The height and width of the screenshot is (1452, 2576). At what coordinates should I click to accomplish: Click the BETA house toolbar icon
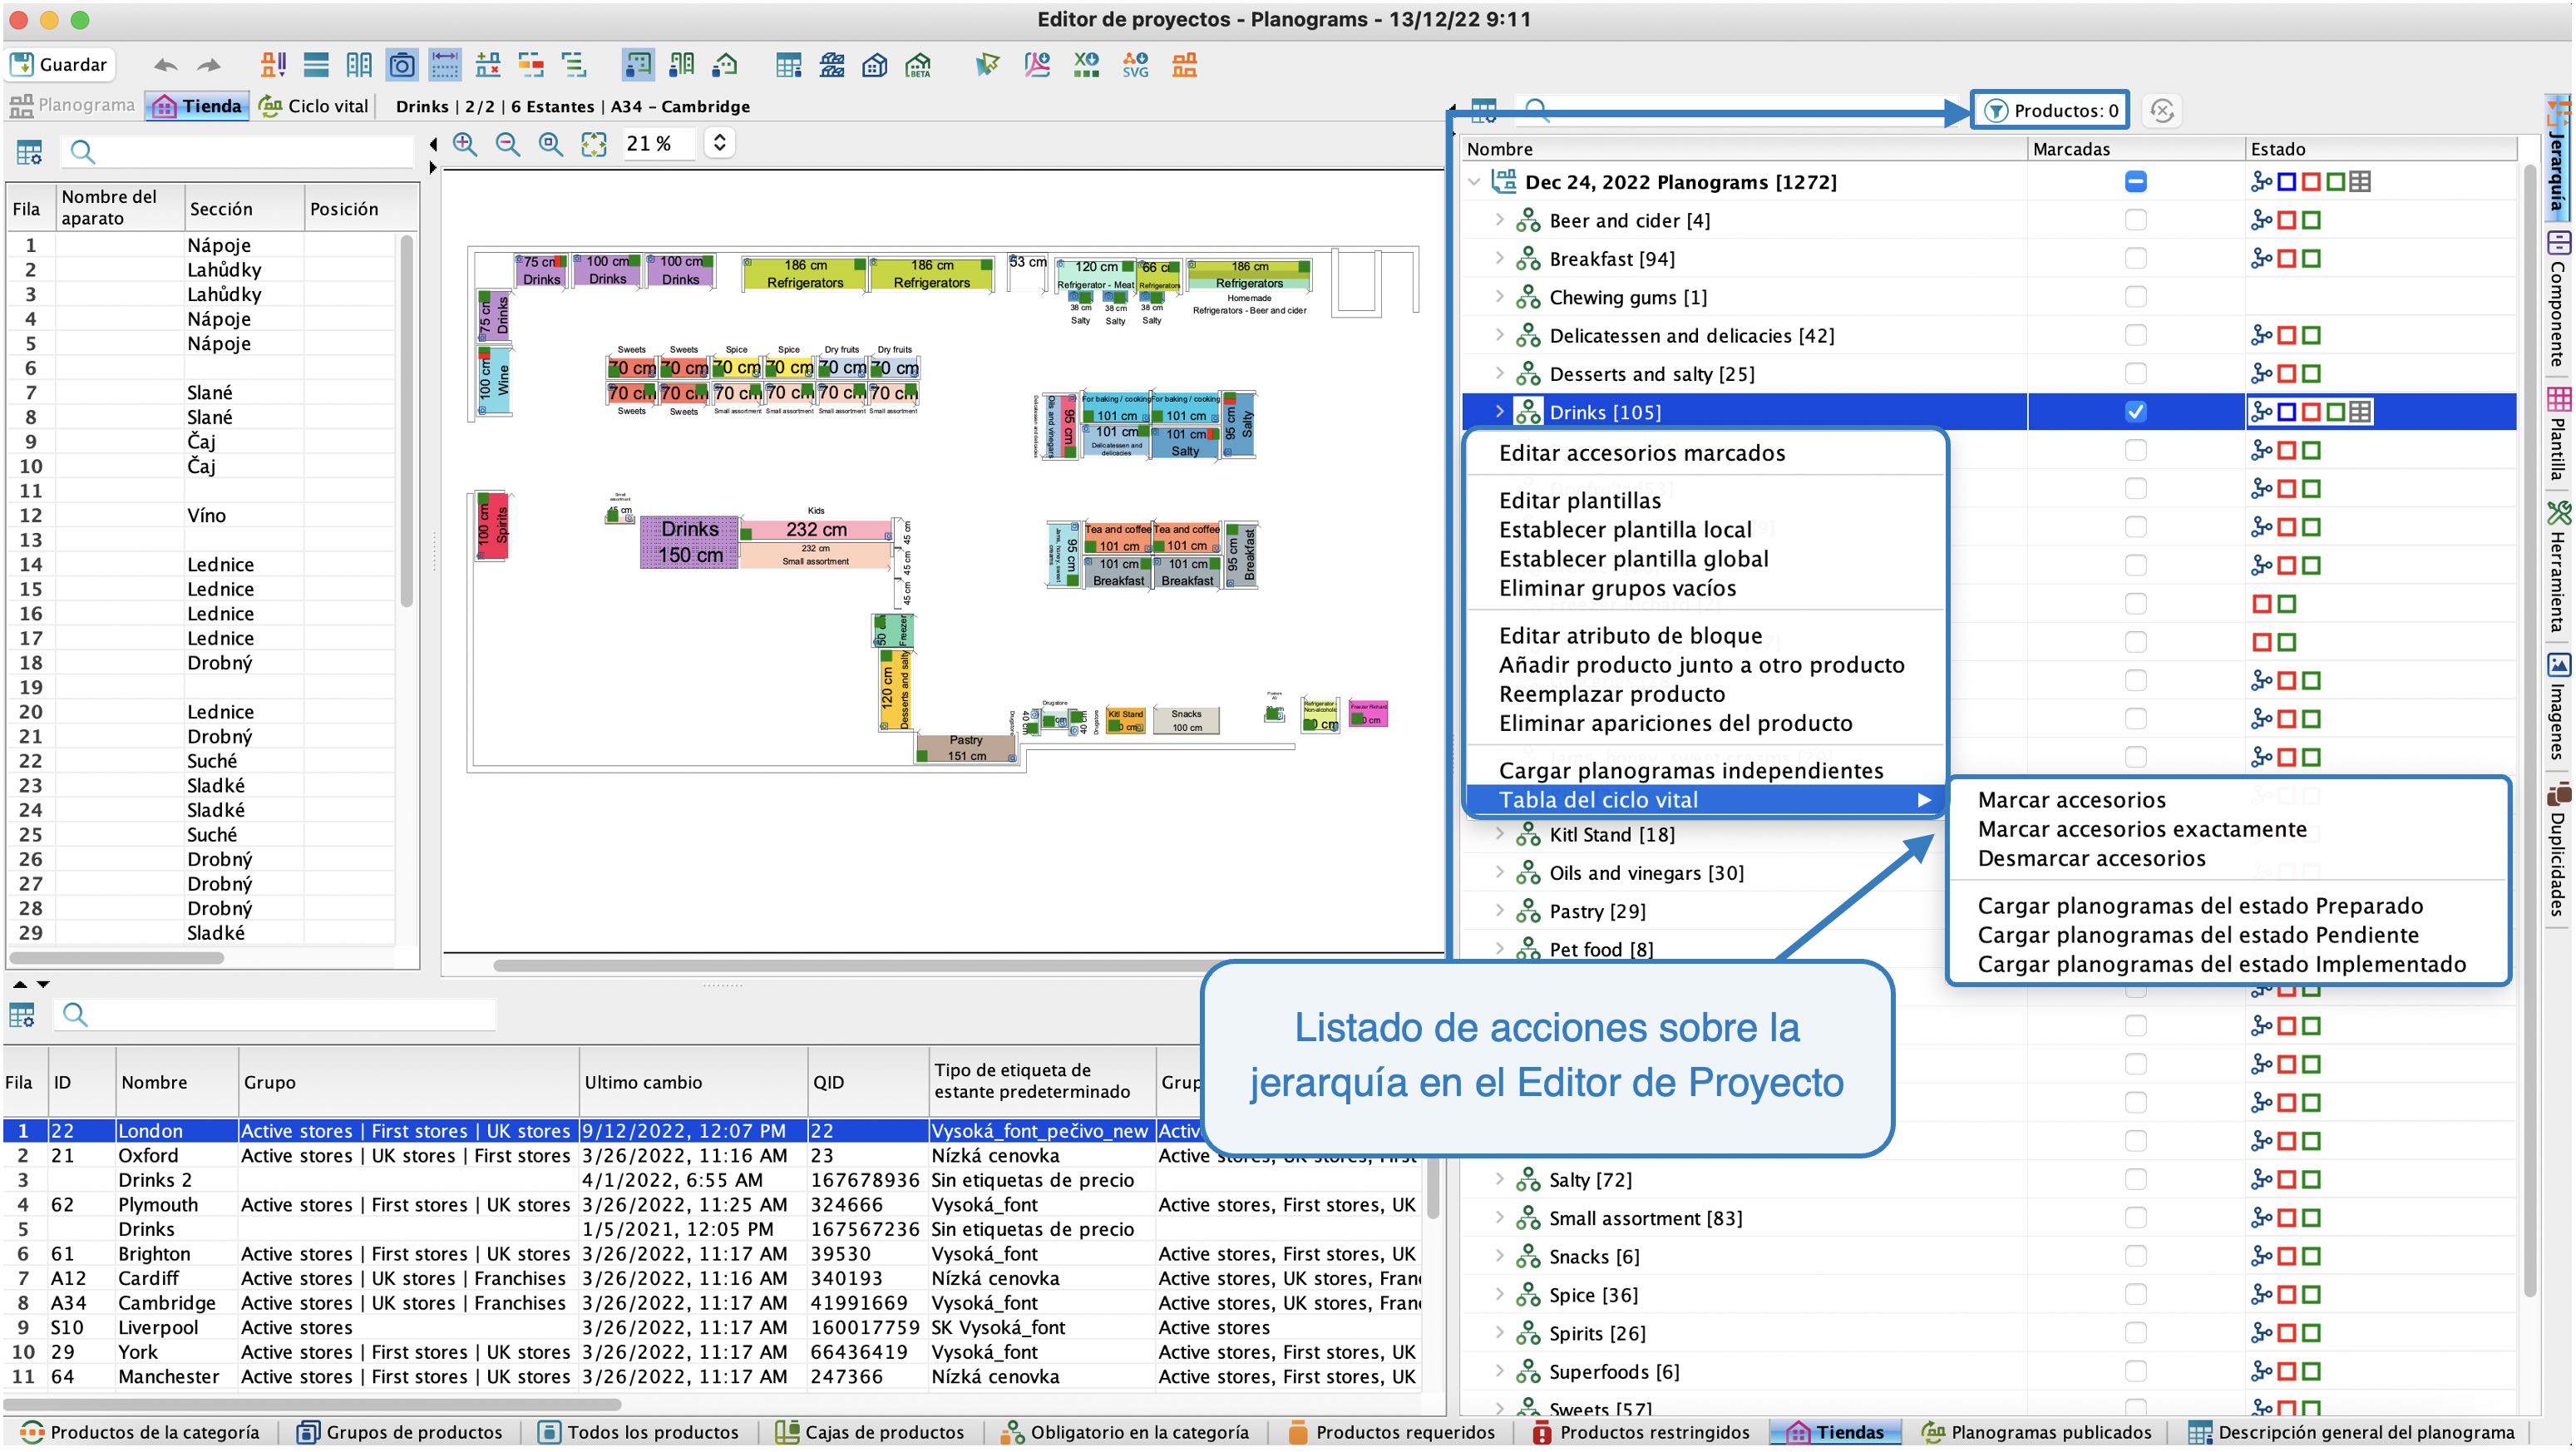click(918, 66)
